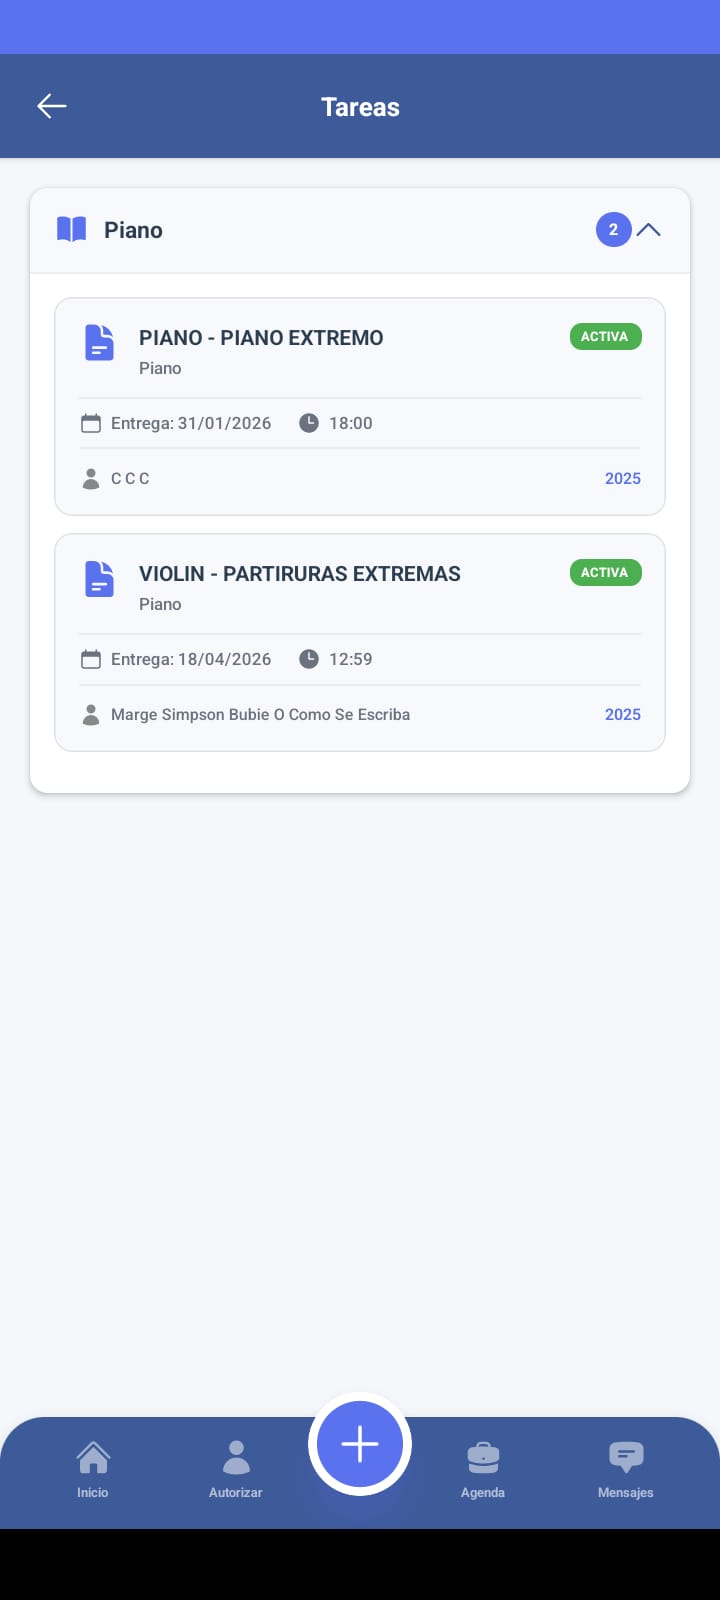Click the clock icon next to 12:59
The height and width of the screenshot is (1600, 720).
tap(309, 659)
